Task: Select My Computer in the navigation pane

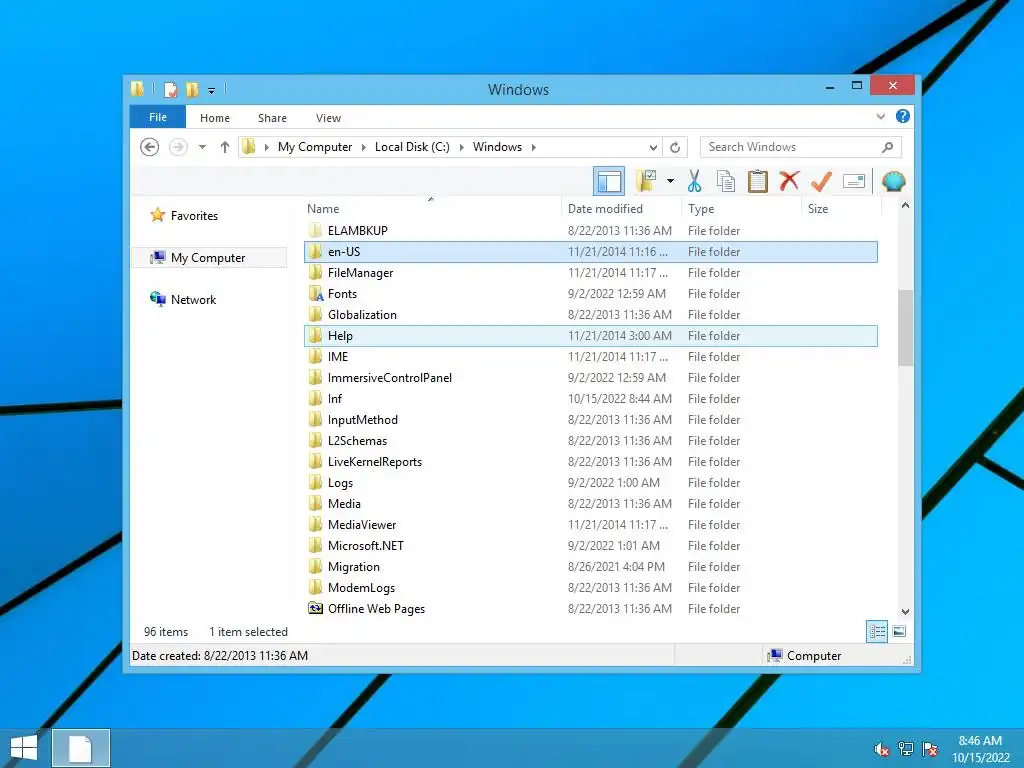Action: pos(208,258)
